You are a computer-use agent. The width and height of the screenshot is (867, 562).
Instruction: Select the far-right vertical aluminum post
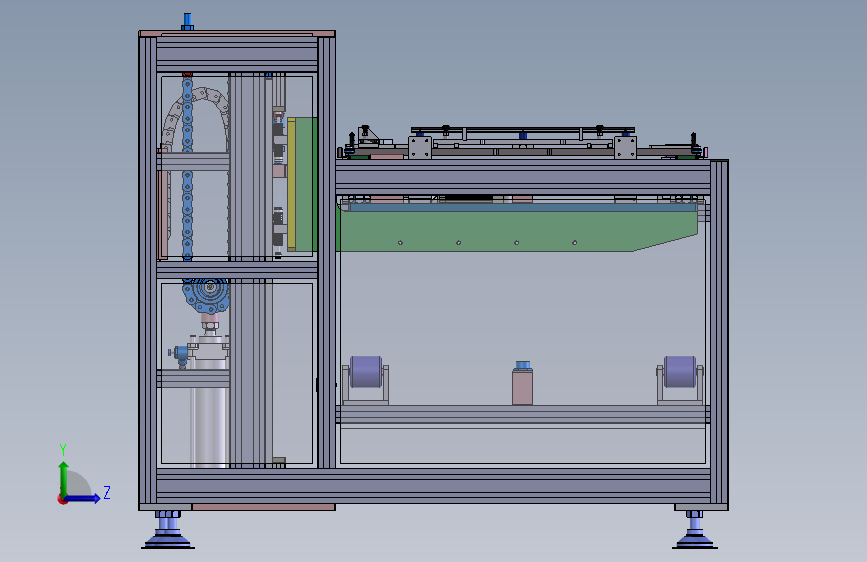719,331
